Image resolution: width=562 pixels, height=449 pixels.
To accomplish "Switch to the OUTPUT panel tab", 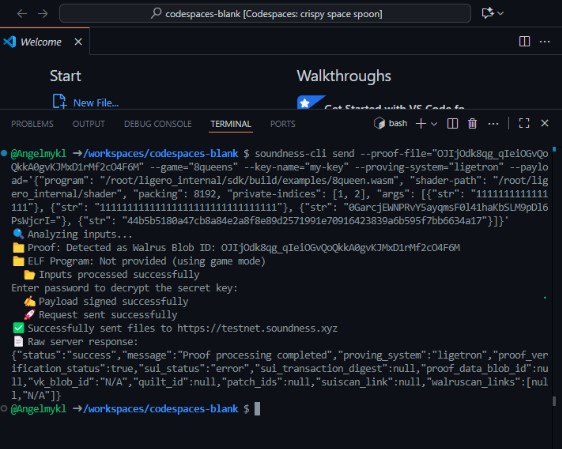I will click(89, 124).
